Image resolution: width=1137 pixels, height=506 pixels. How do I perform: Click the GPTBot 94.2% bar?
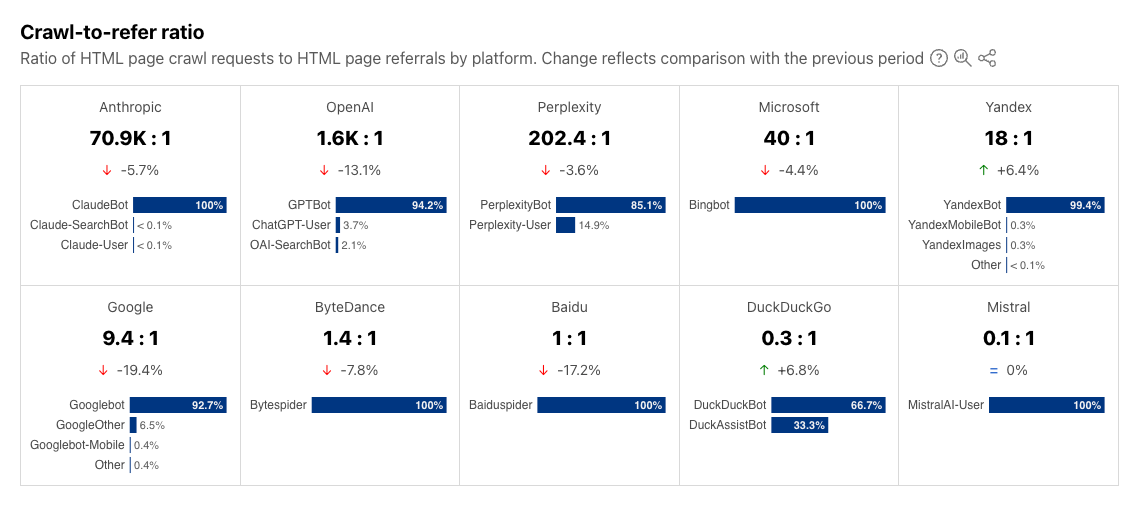(x=391, y=205)
